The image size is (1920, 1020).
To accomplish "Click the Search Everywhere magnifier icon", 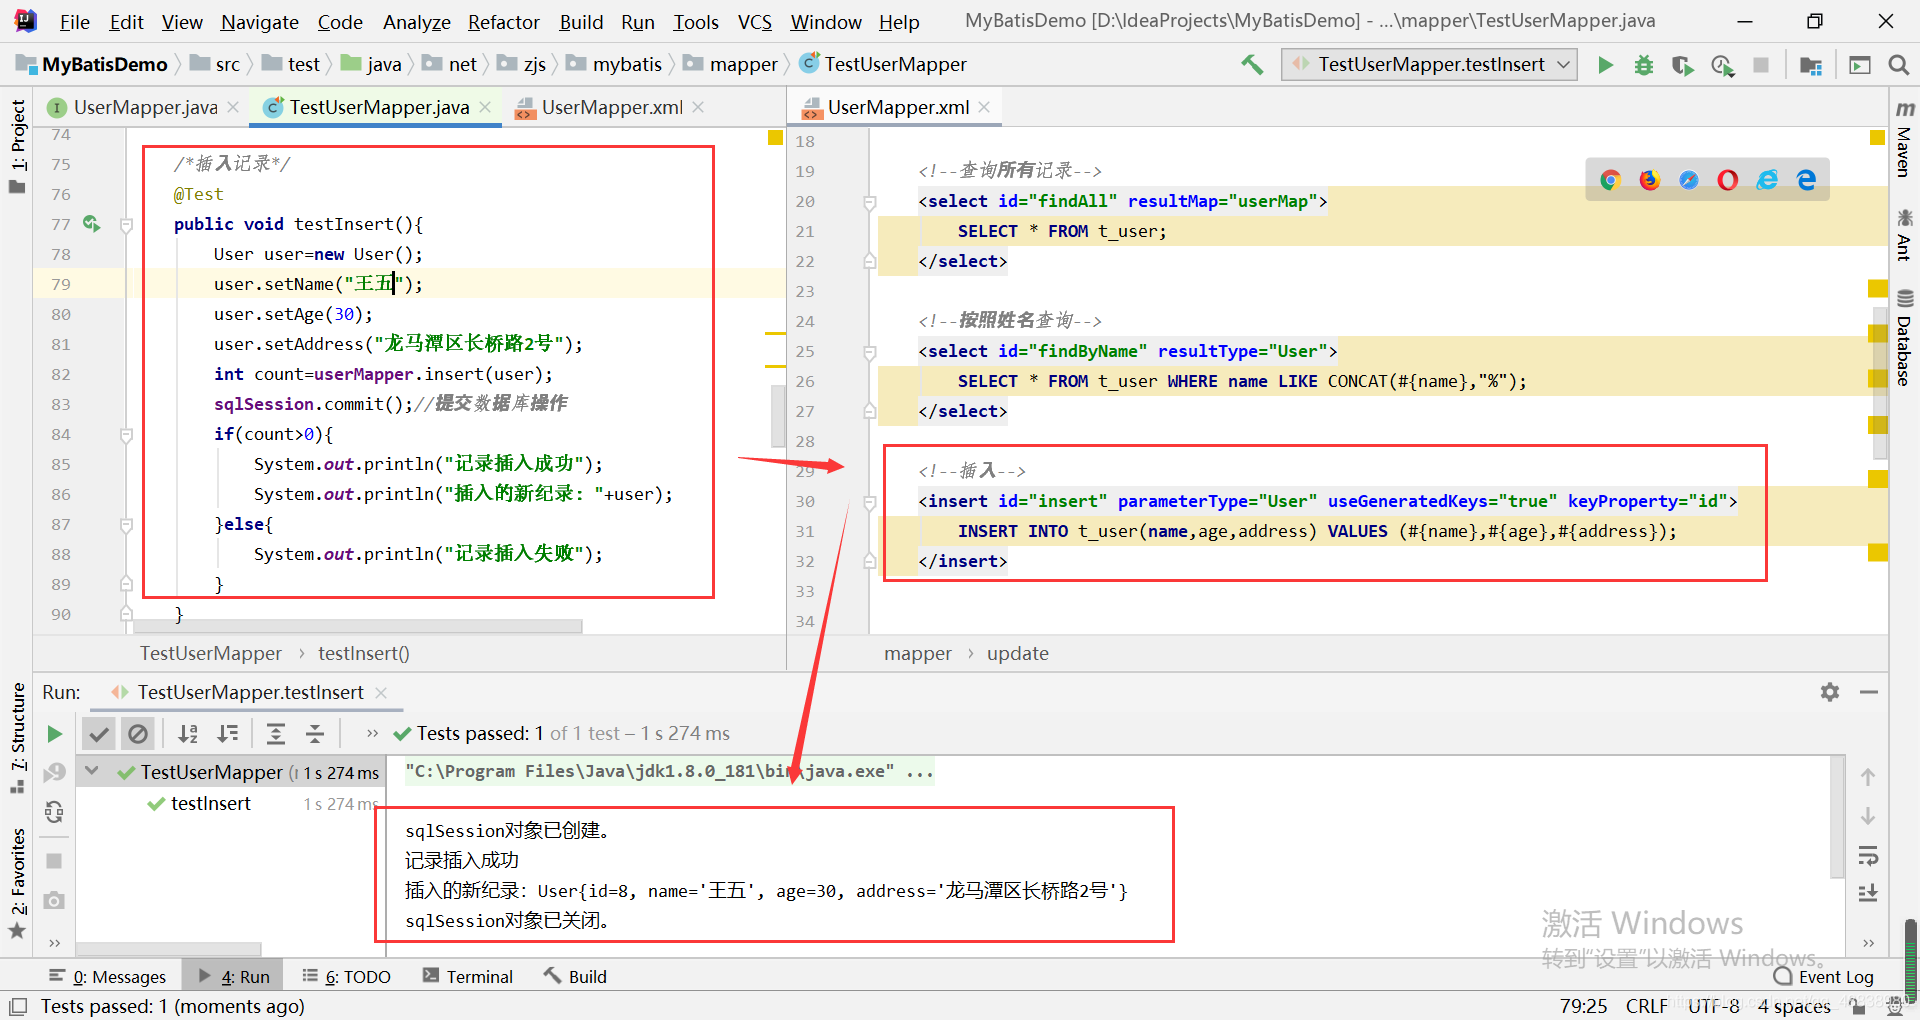I will pyautogui.click(x=1898, y=65).
